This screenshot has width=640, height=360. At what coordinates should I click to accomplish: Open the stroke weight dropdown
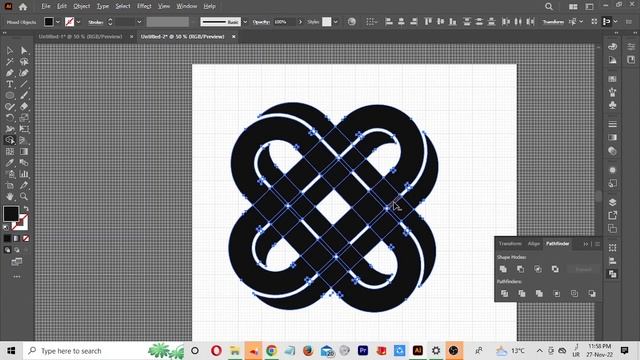pos(139,22)
